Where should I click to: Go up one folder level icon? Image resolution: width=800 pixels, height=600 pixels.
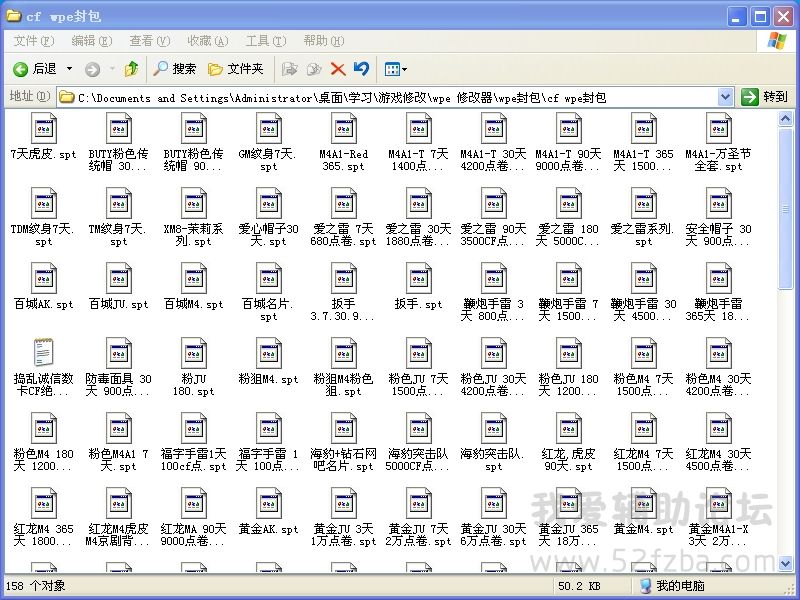tap(132, 69)
